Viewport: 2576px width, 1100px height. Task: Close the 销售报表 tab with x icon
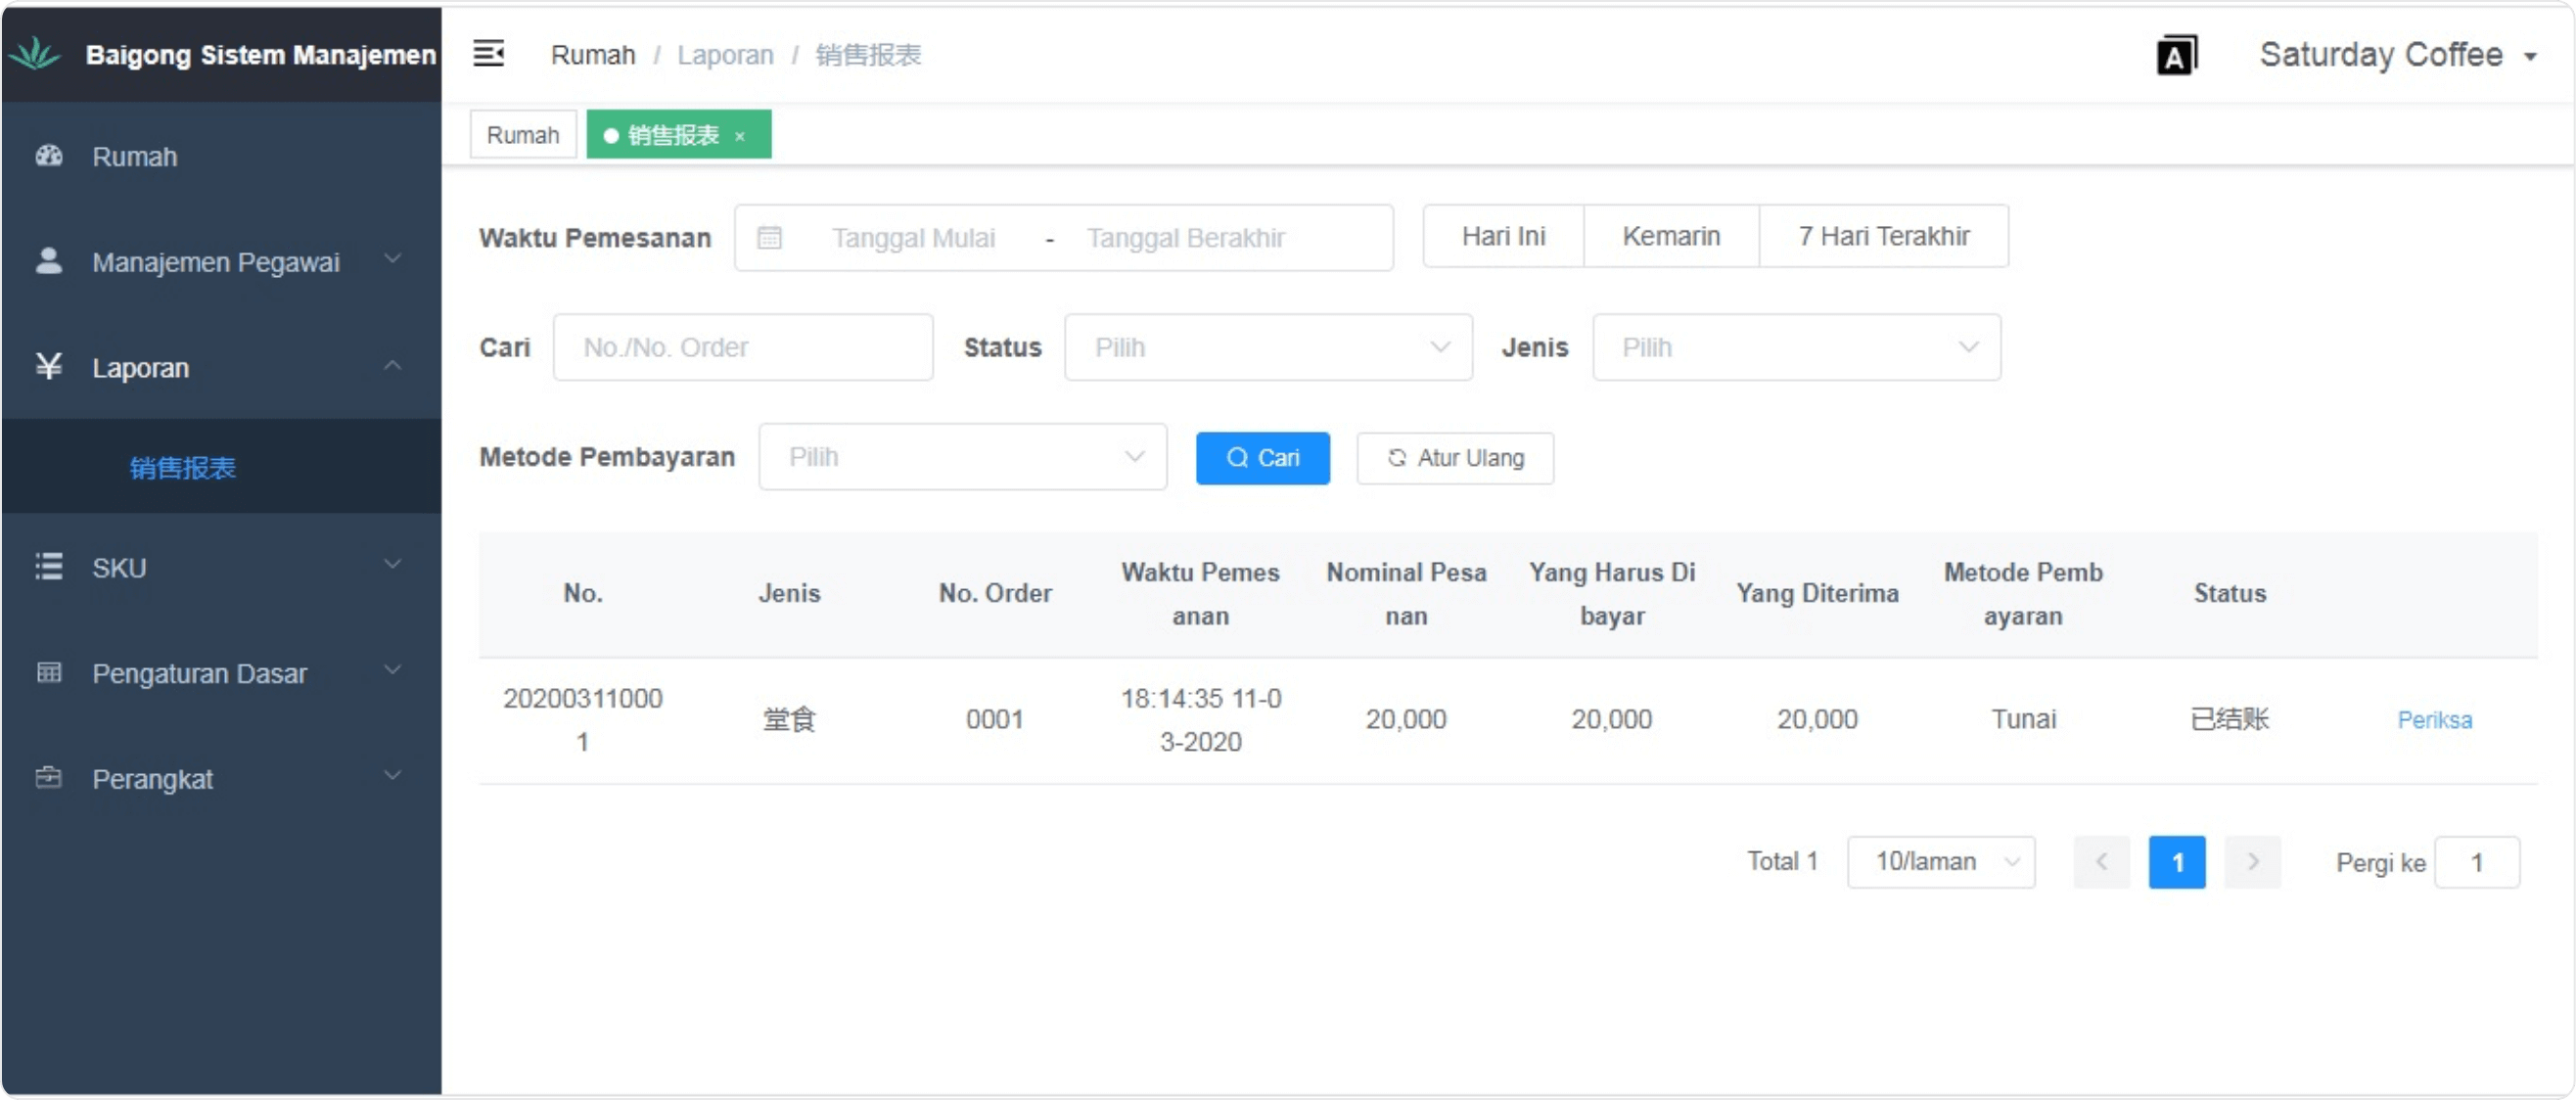point(740,136)
